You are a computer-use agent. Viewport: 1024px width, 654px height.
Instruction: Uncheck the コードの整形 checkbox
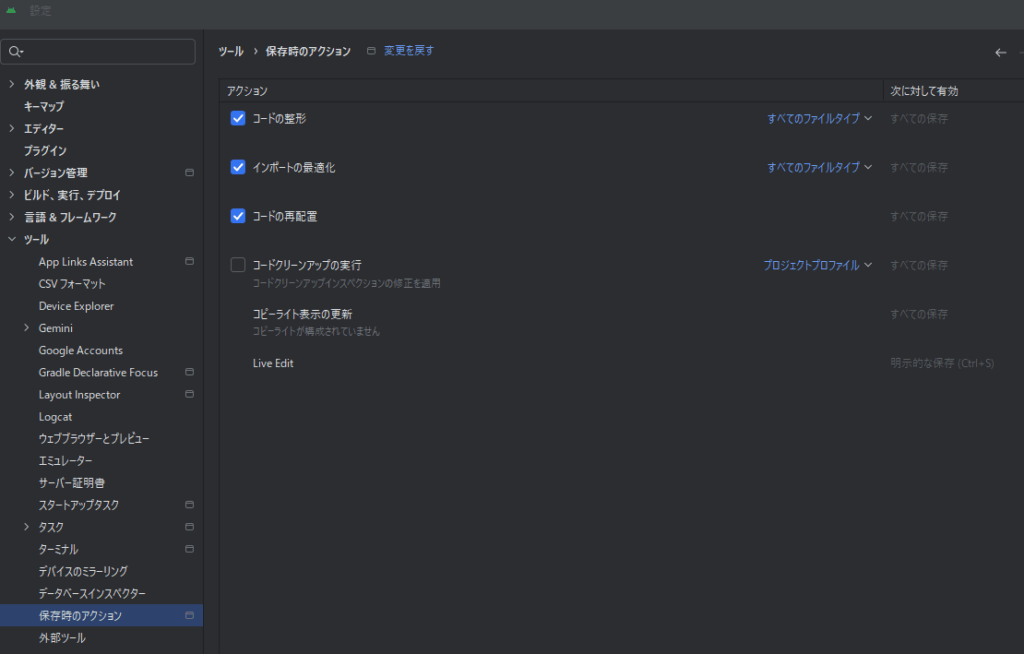point(238,118)
